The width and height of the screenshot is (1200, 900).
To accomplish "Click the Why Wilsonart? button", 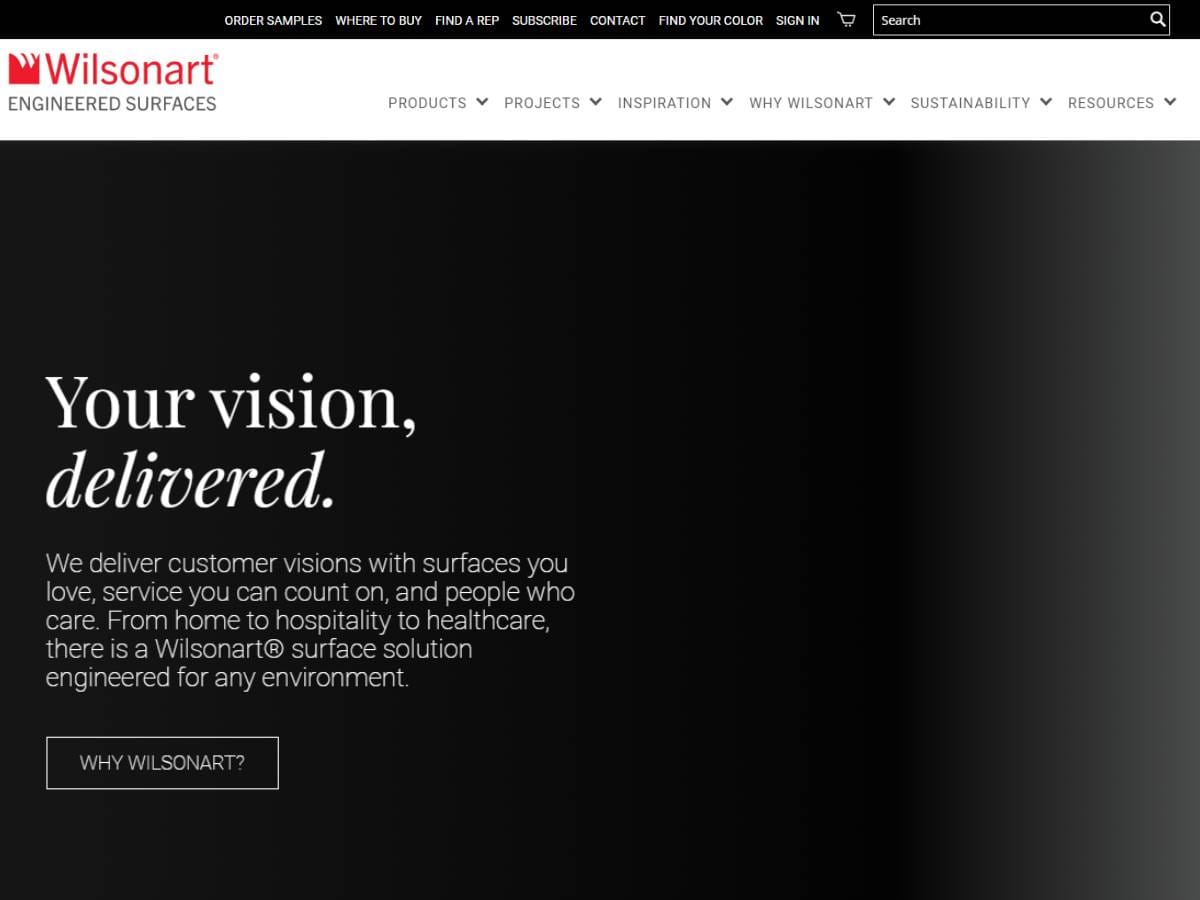I will click(162, 763).
